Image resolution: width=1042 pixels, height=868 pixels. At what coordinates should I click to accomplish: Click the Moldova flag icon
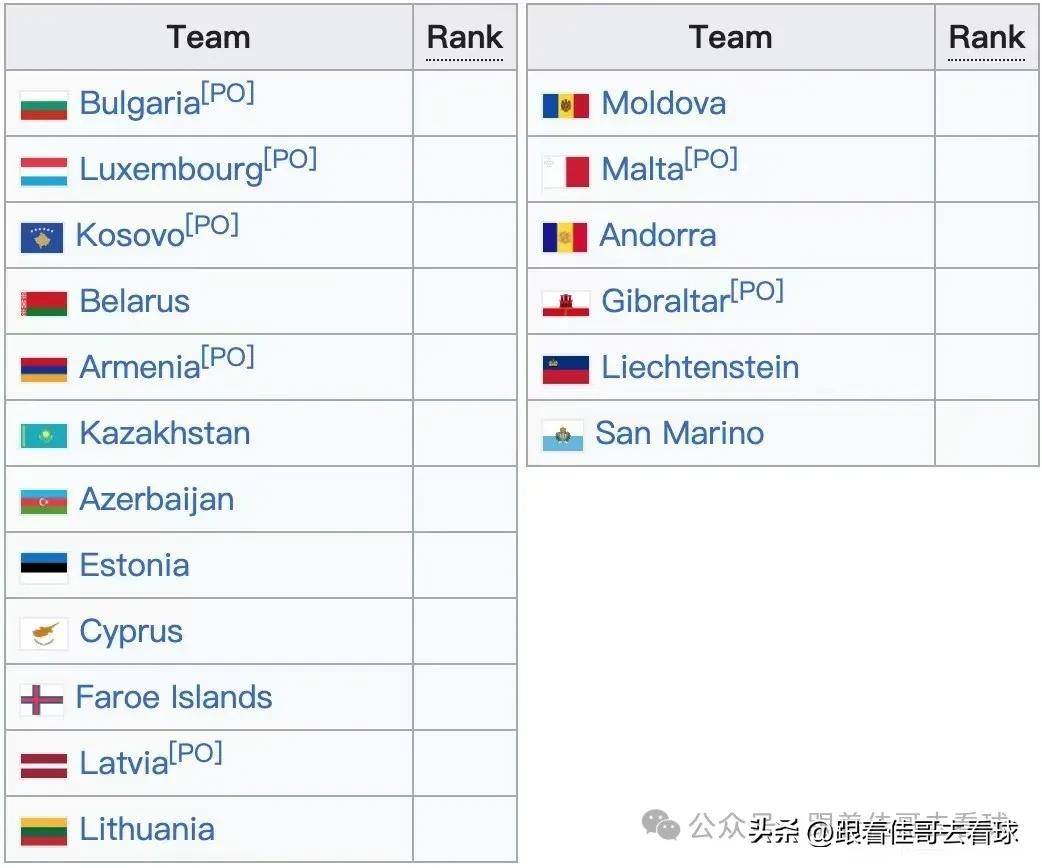pyautogui.click(x=566, y=105)
